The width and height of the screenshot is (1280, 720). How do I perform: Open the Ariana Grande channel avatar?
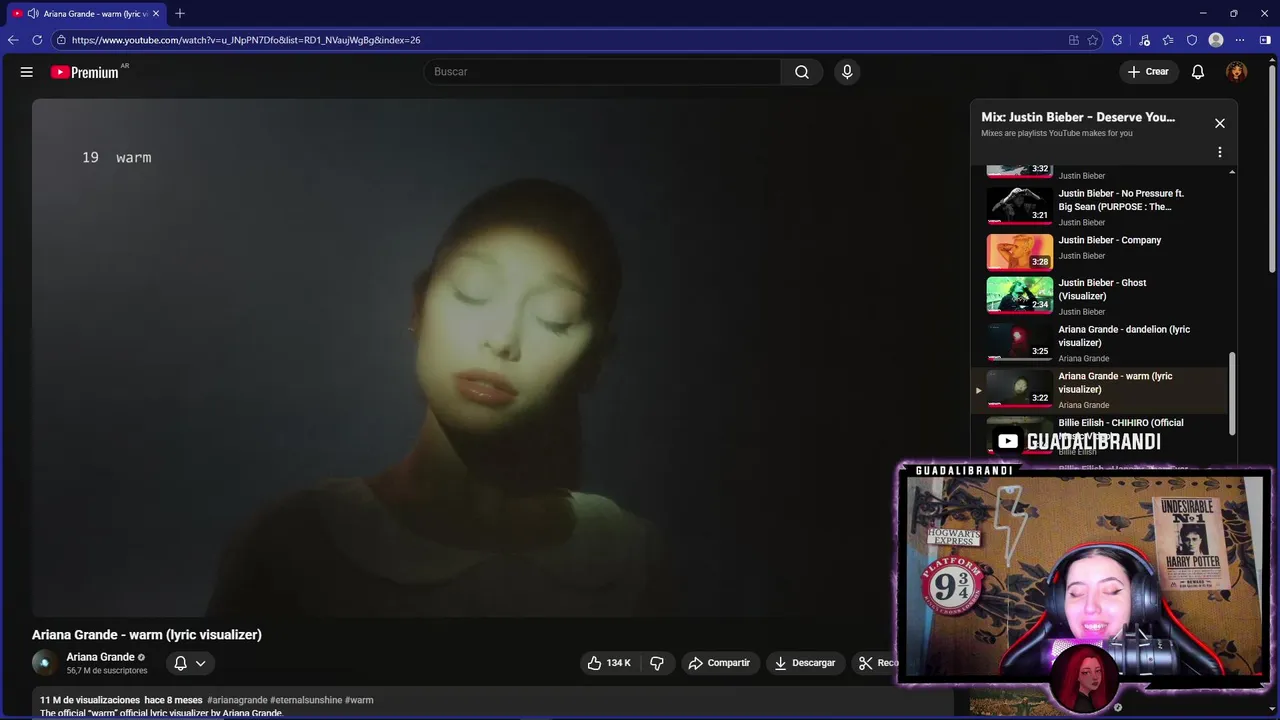tap(44, 663)
